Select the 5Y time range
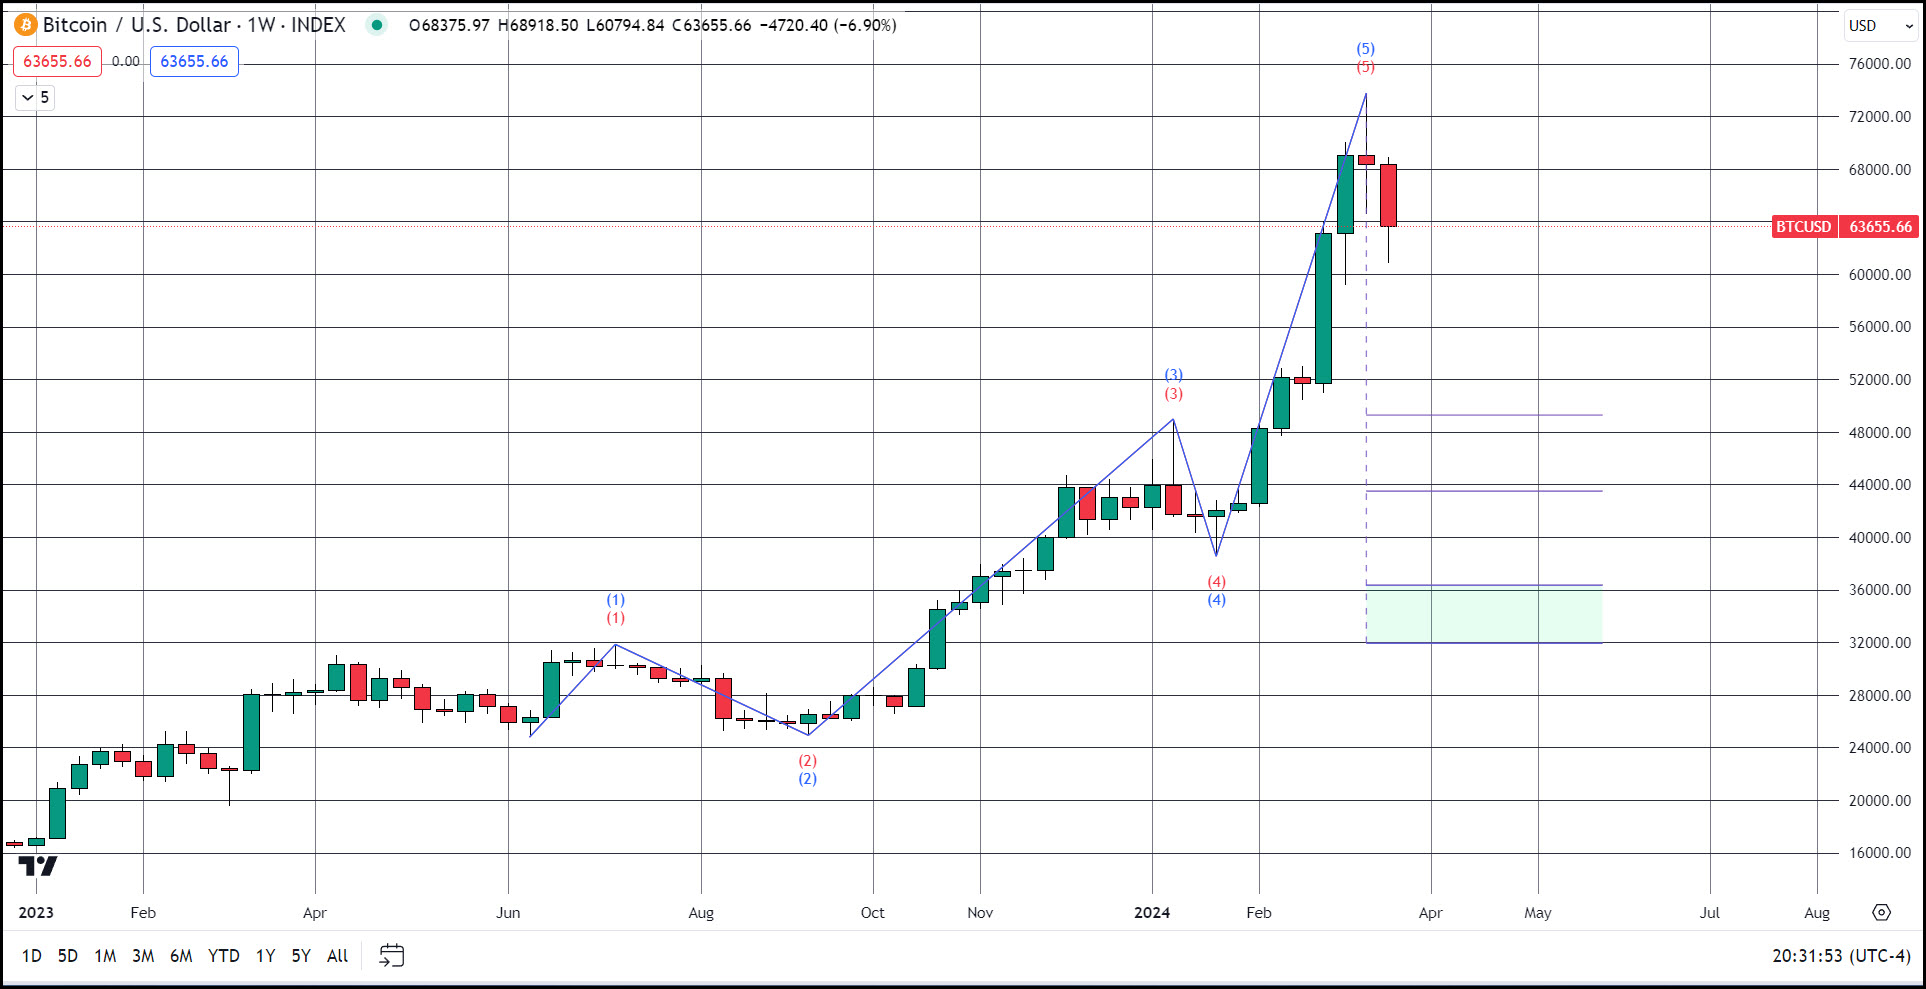Screen dimensions: 1926x989 click(301, 956)
